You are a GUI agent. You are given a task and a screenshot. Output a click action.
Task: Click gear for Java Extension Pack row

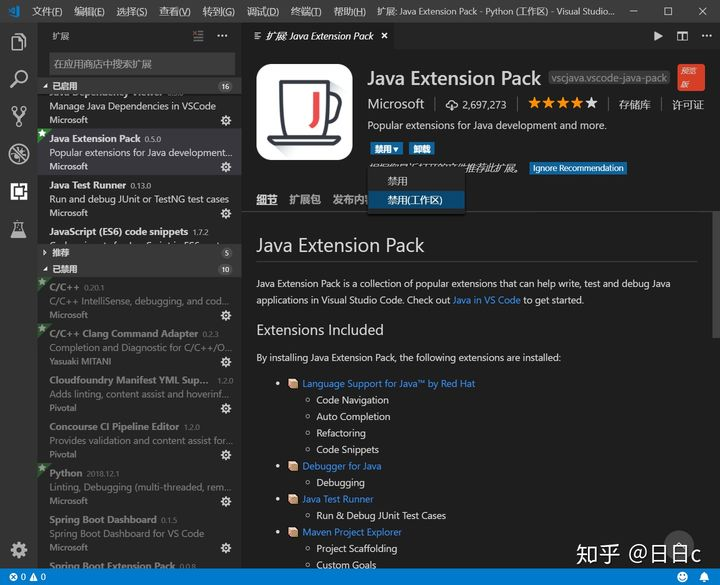[226, 167]
